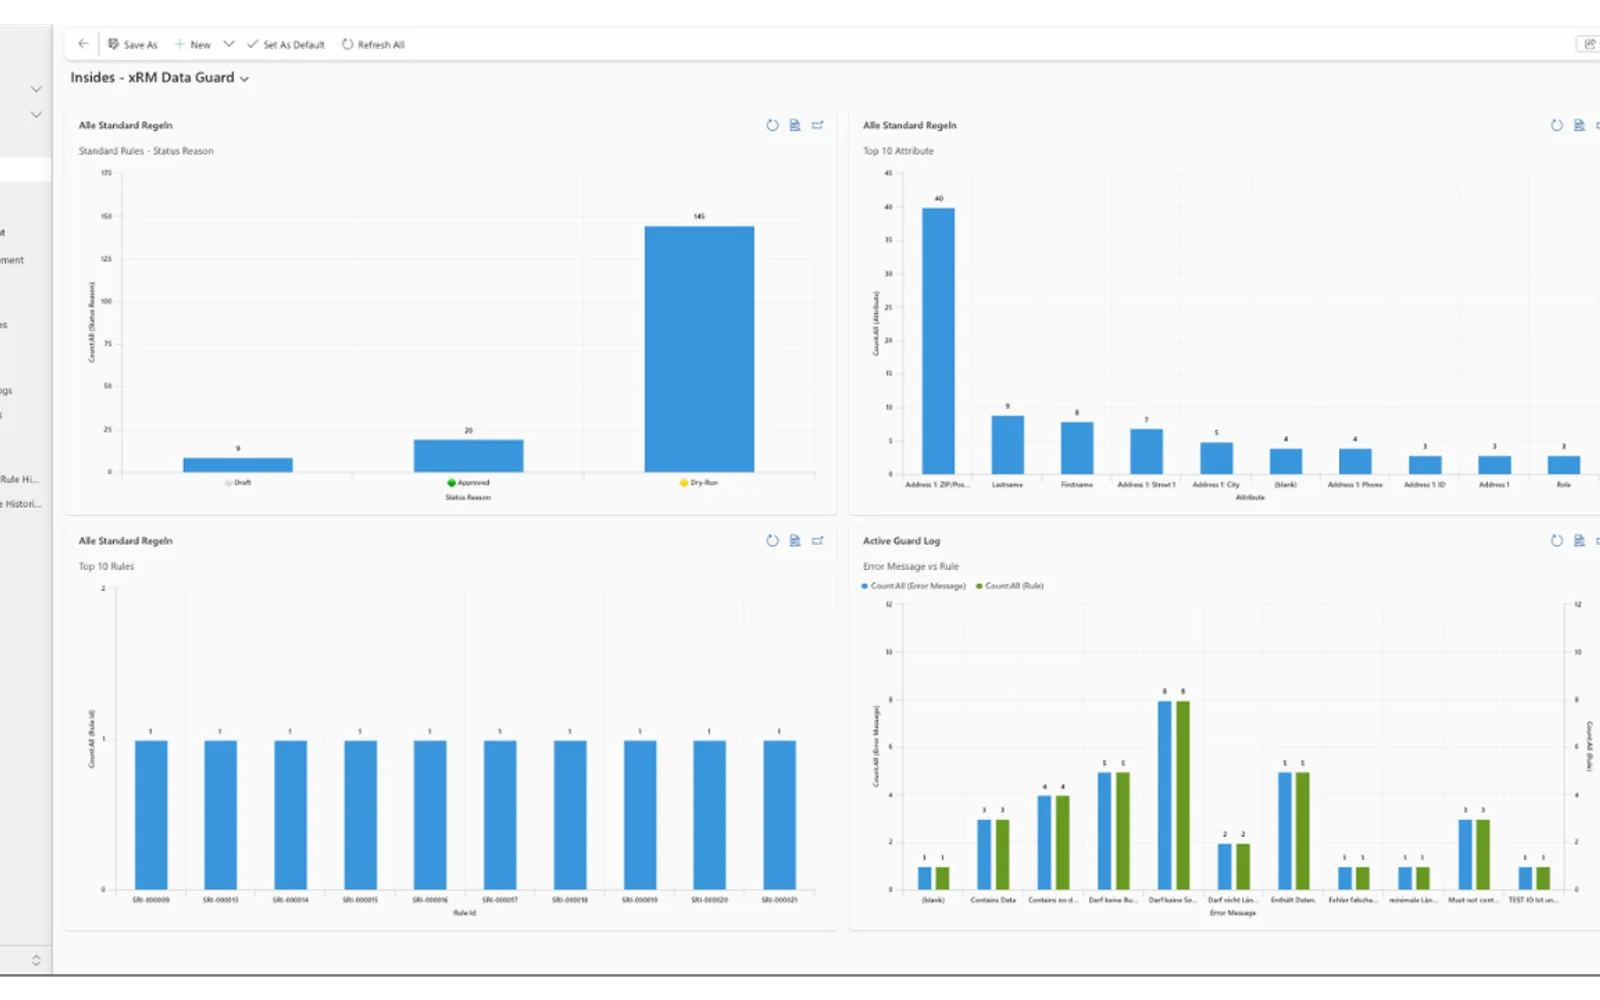Click the SRI-000009 bar in Top 10 Rules

tap(151, 815)
